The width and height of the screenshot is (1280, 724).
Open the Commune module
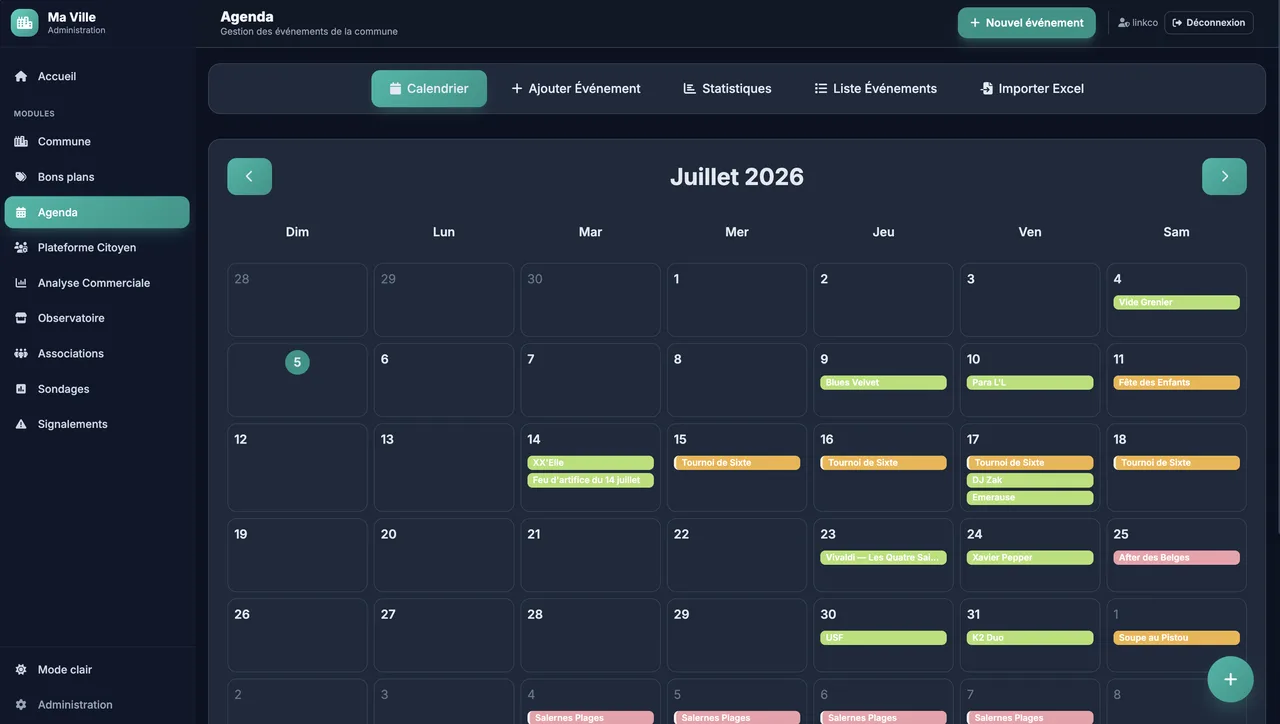[x=97, y=141]
